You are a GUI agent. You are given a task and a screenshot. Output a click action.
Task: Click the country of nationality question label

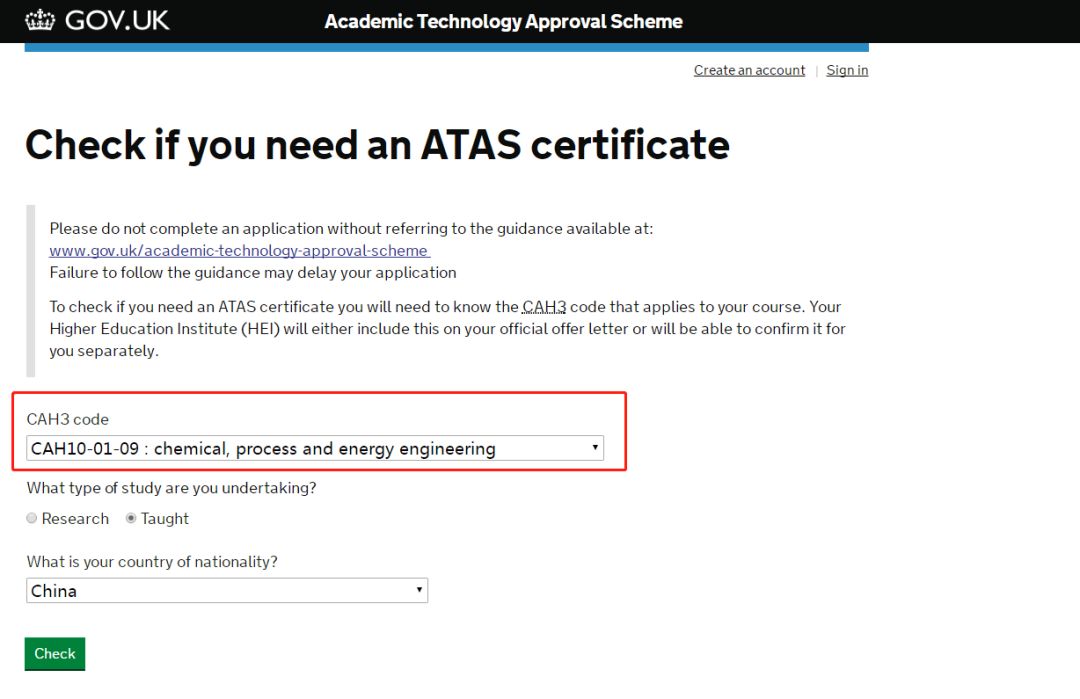pyautogui.click(x=152, y=562)
